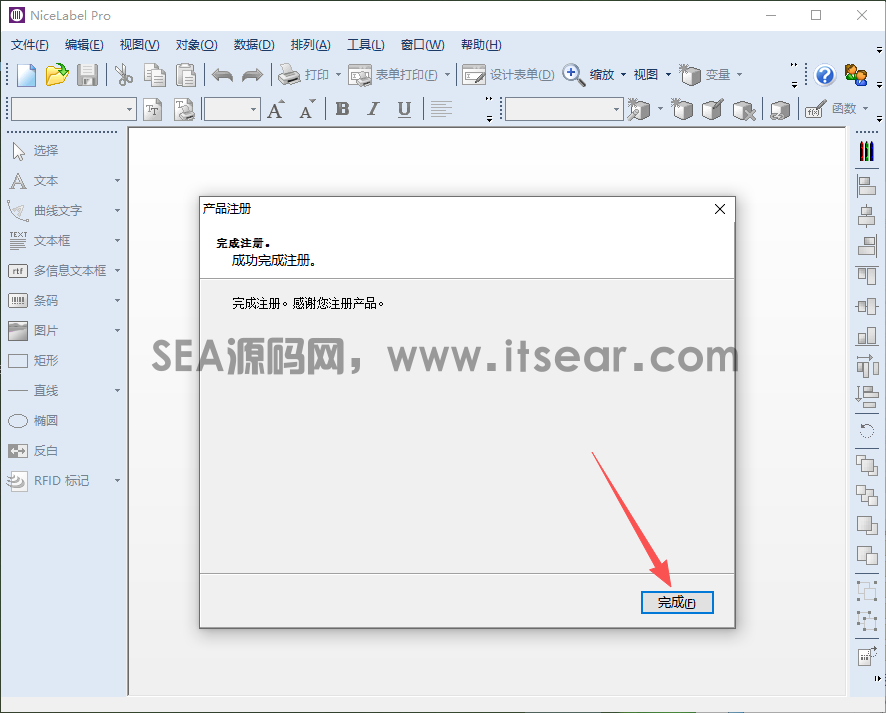Select the 图片 picture tool

click(x=34, y=331)
